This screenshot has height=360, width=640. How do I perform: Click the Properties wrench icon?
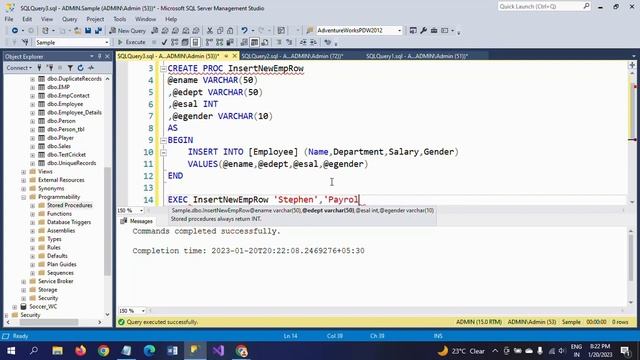[x=424, y=31]
